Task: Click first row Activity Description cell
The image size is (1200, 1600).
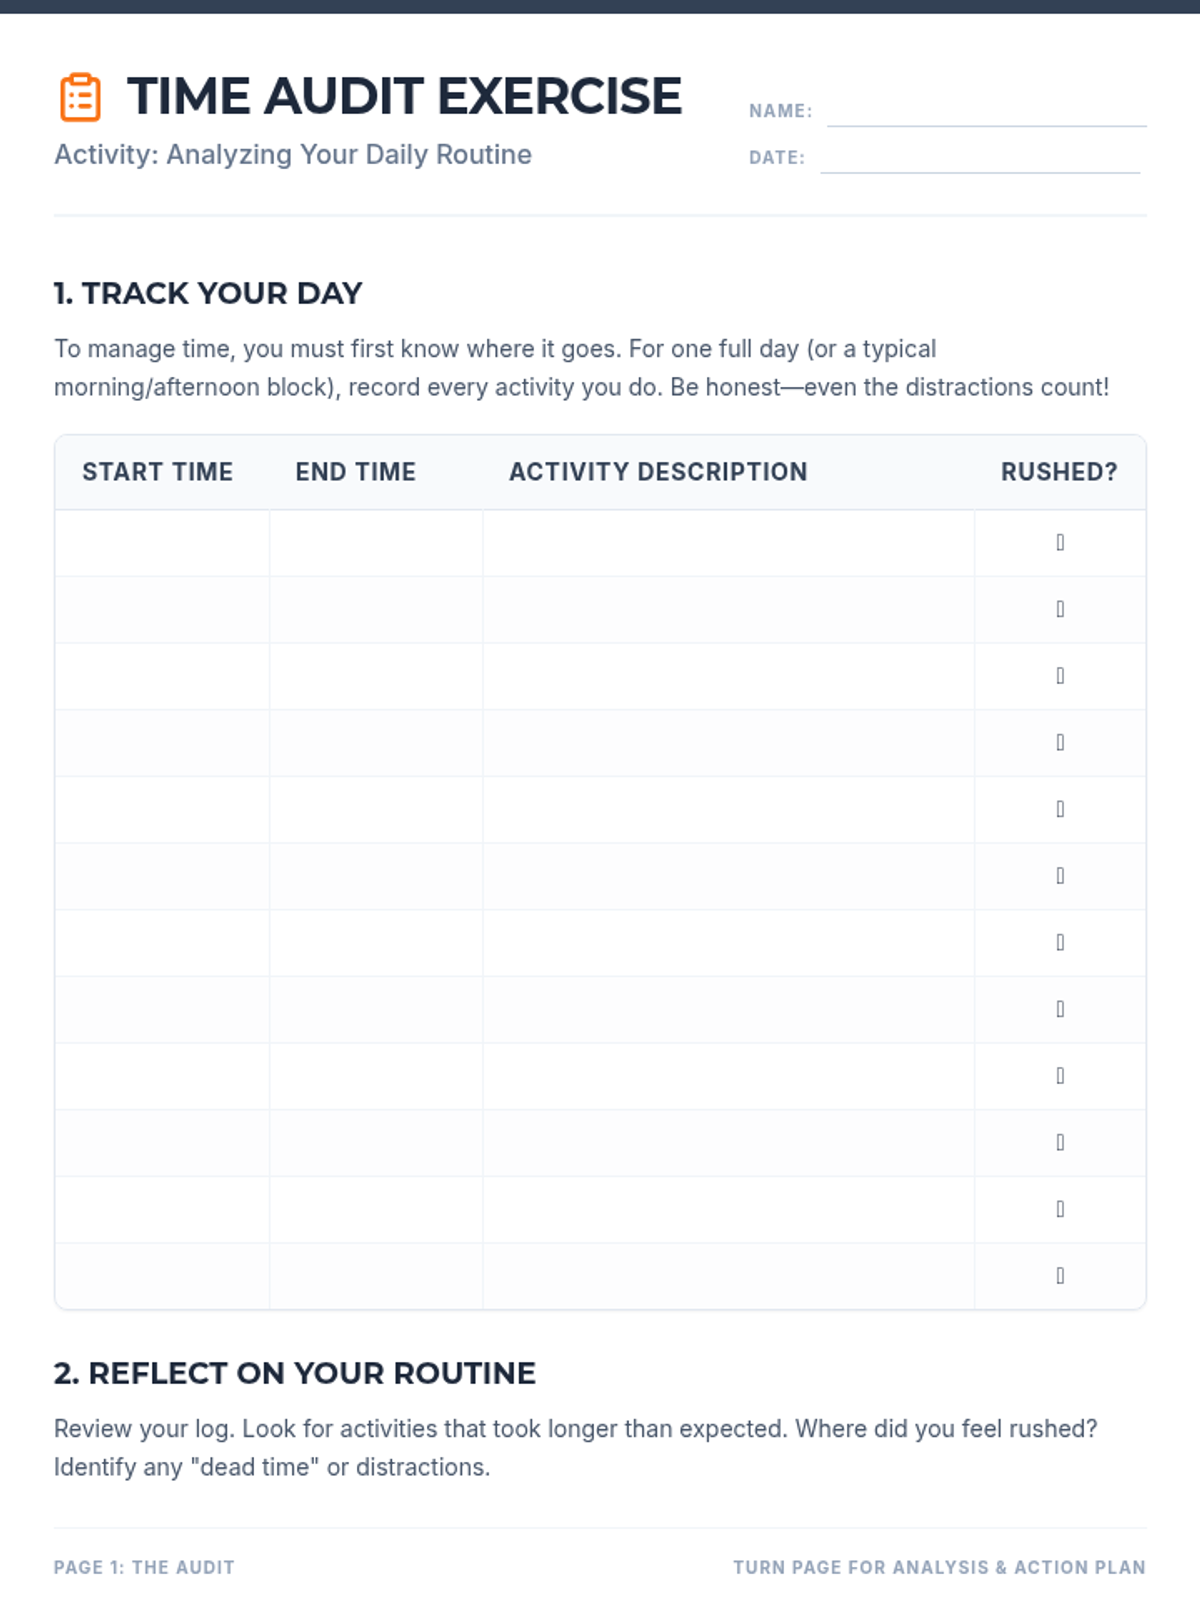Action: click(x=728, y=543)
